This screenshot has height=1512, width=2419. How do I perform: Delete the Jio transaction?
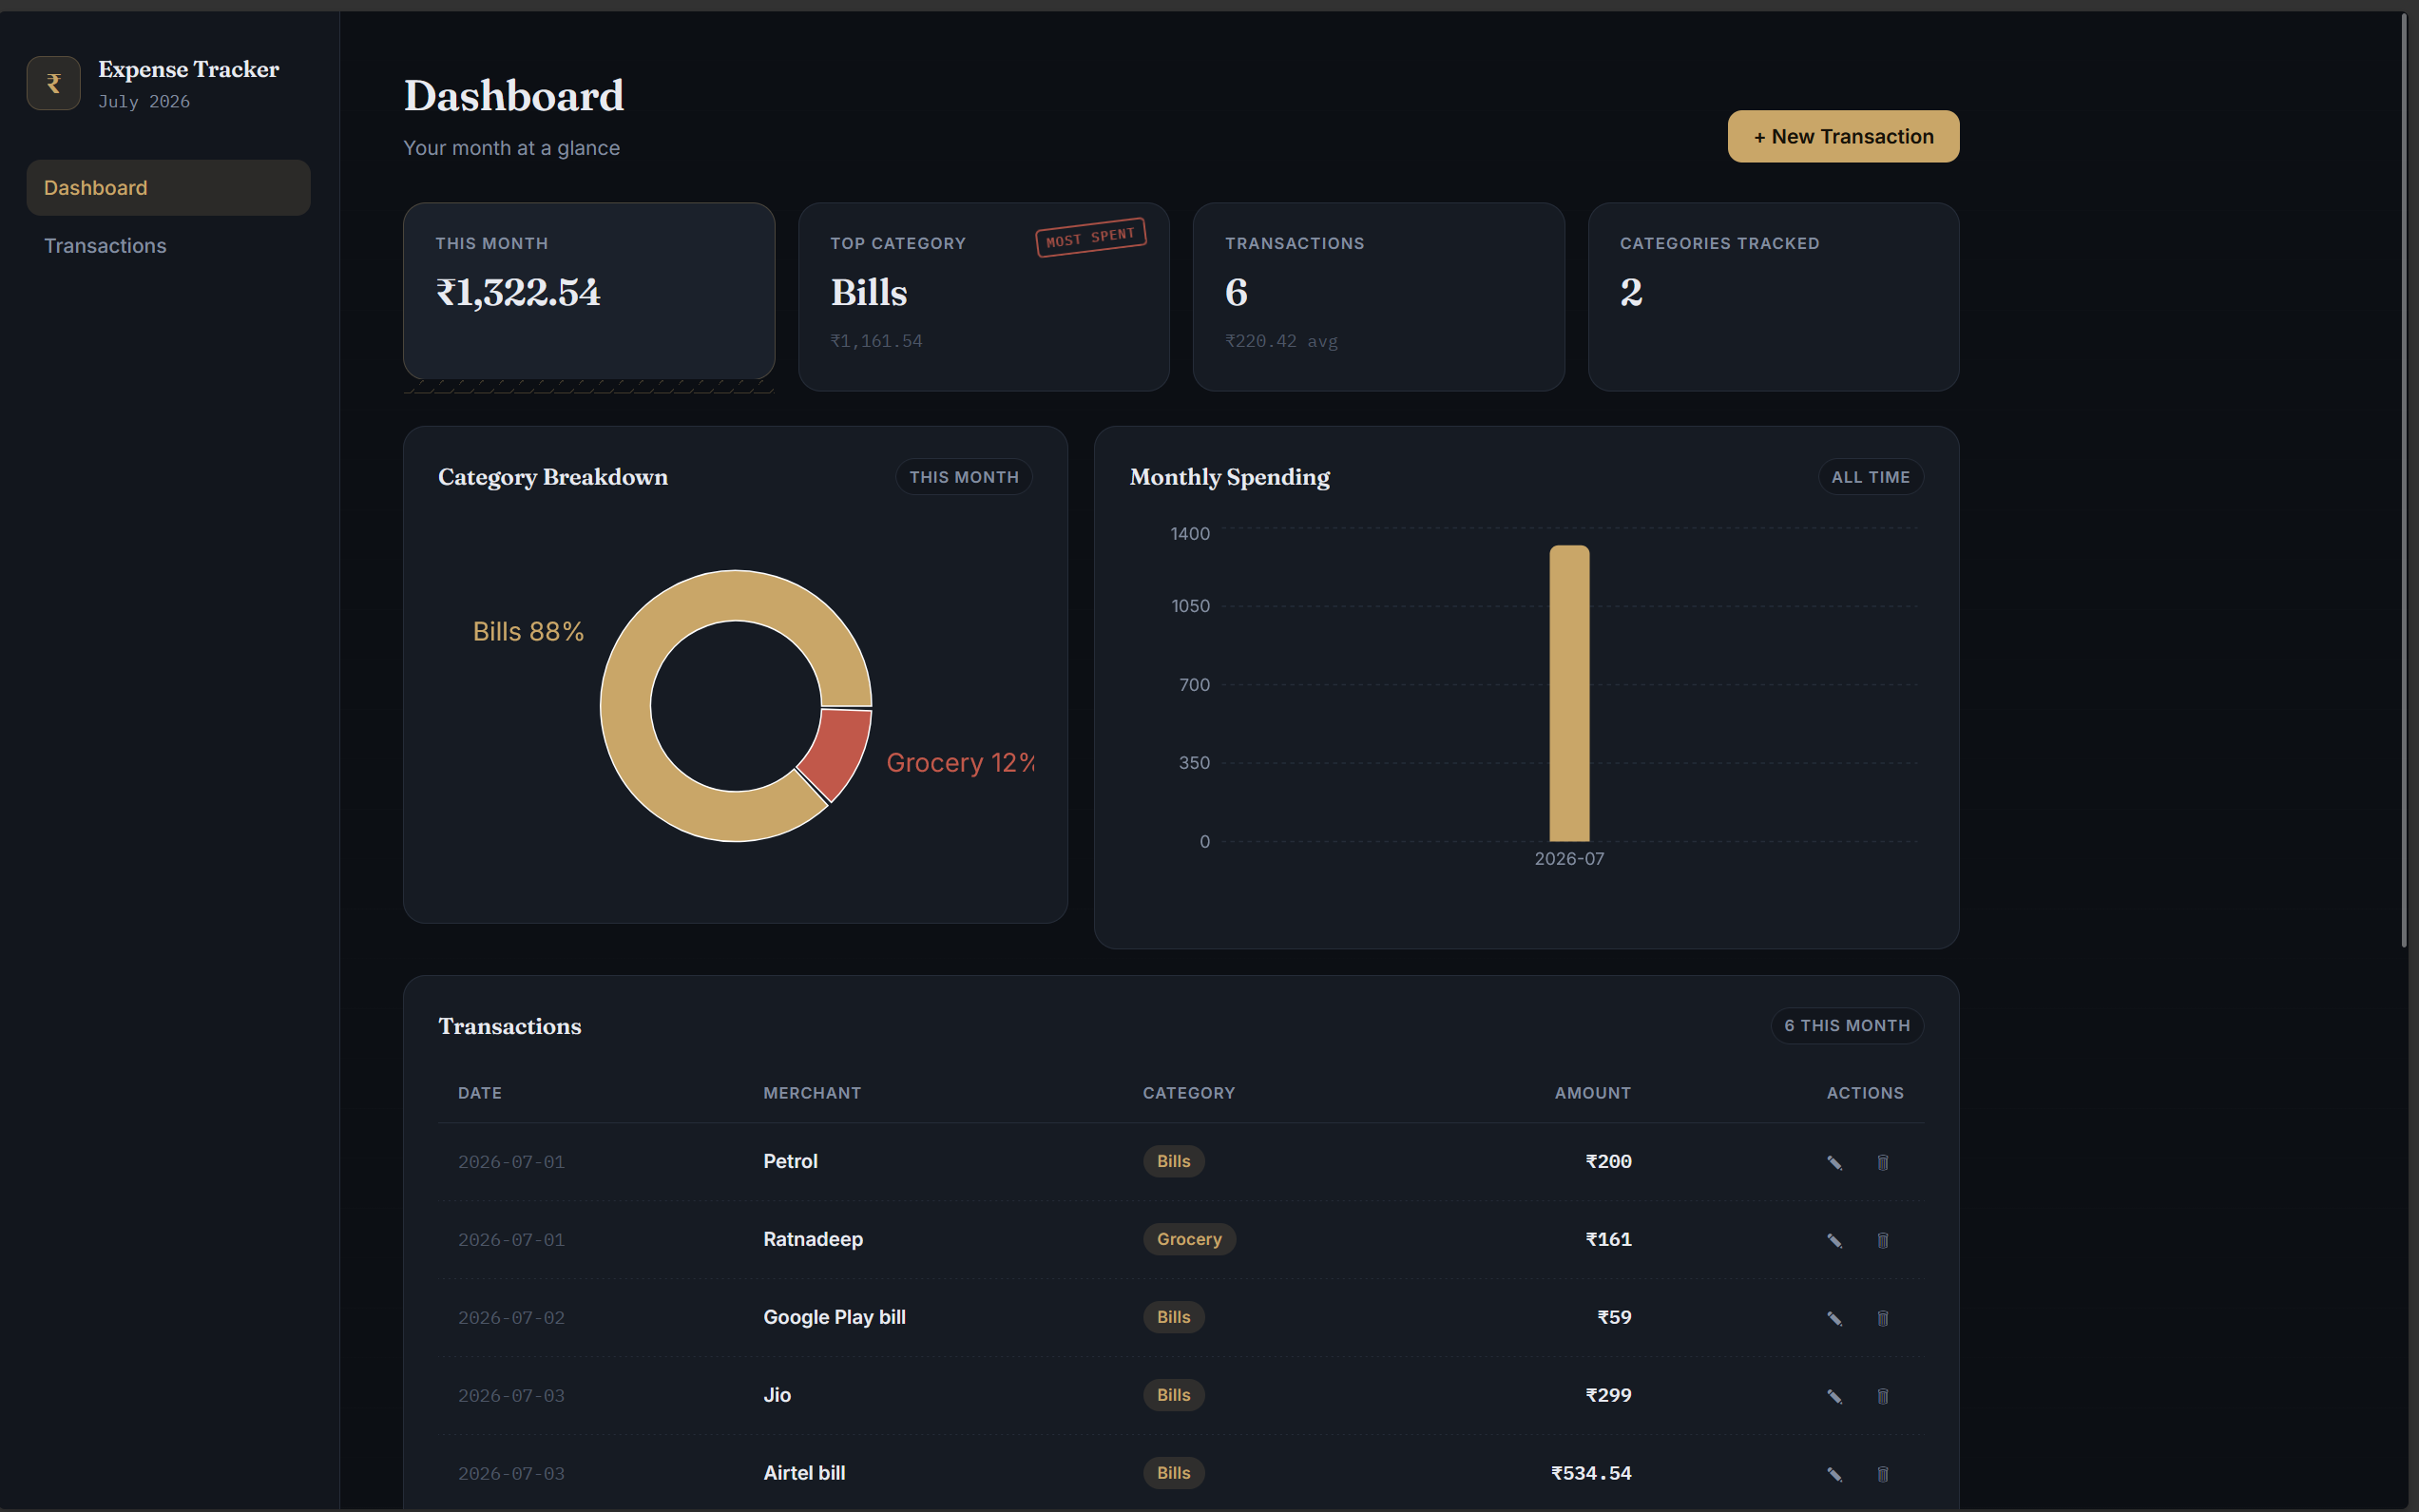tap(1882, 1396)
